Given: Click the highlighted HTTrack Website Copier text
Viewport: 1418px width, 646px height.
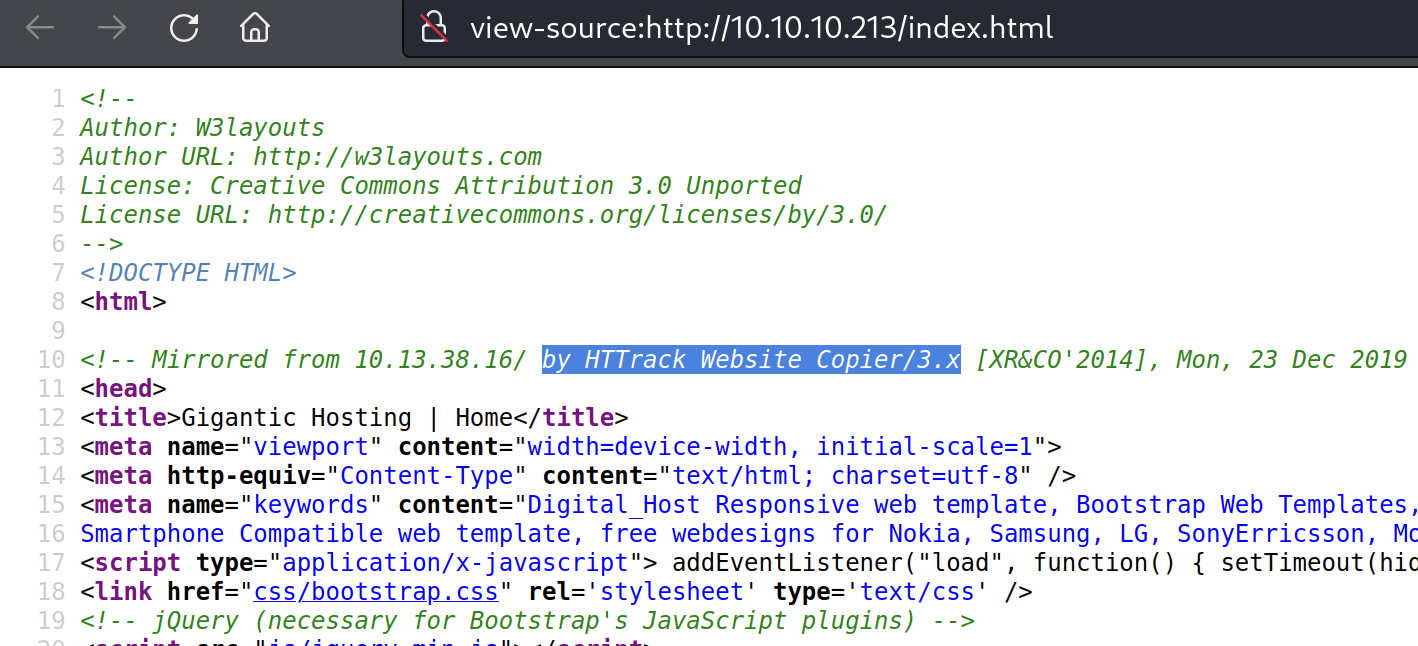Looking at the screenshot, I should (750, 359).
